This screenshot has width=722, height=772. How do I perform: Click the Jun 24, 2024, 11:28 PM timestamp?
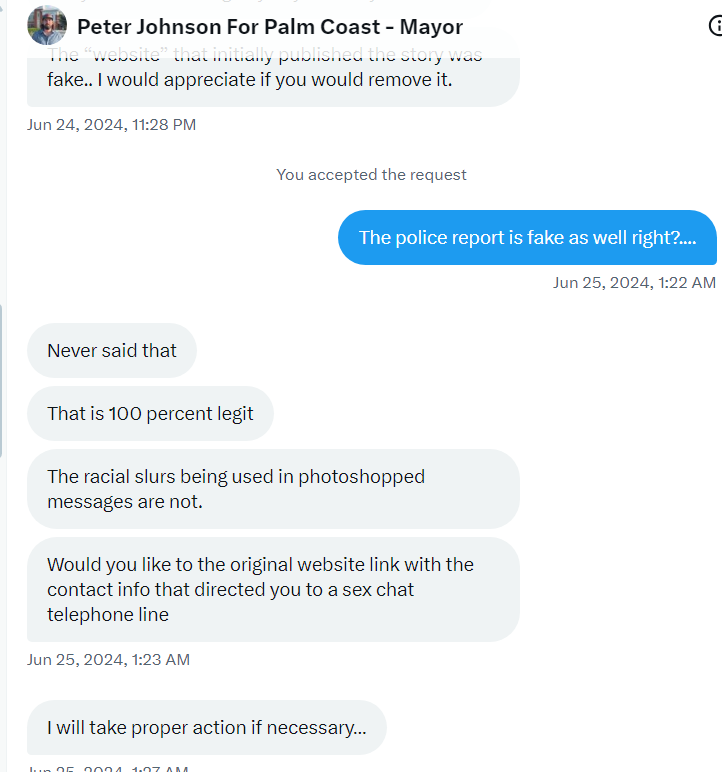click(x=112, y=125)
